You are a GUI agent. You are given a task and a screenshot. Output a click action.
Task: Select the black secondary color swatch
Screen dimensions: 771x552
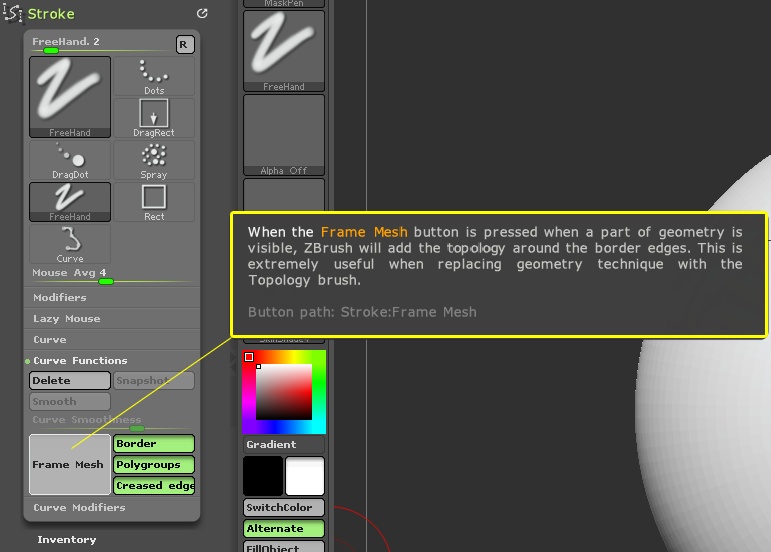point(263,476)
